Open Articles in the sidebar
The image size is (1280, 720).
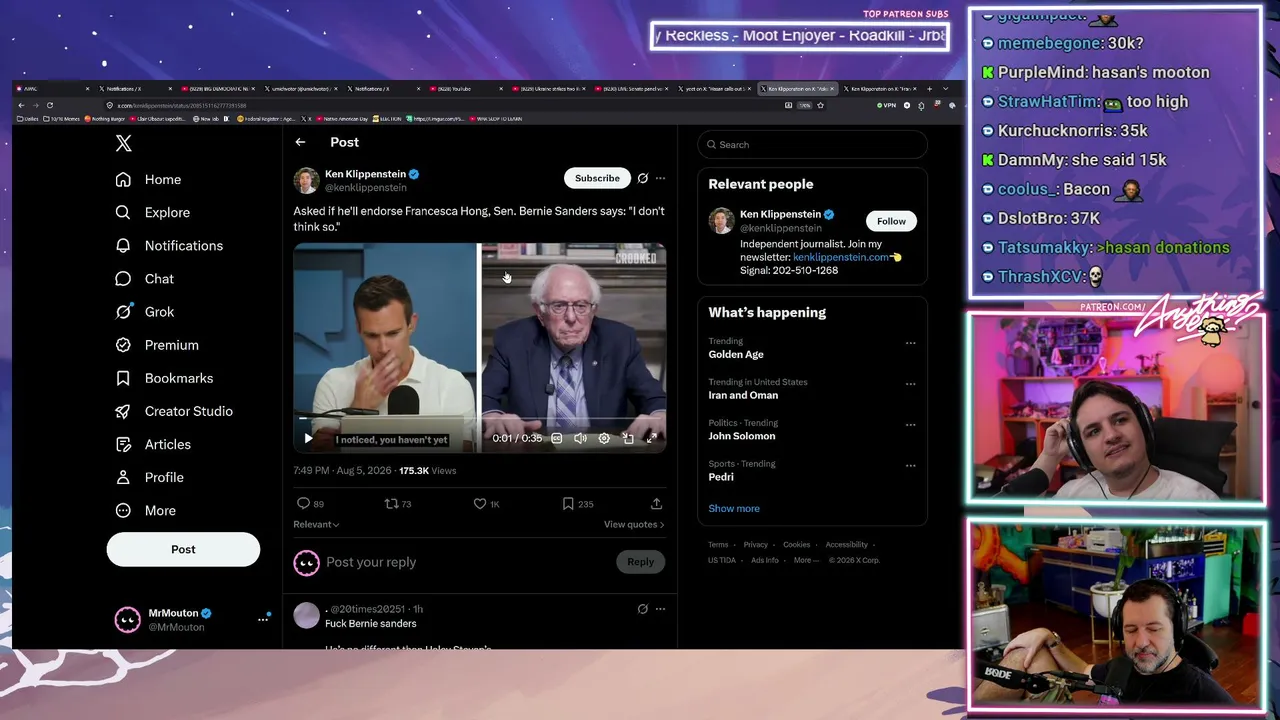click(x=153, y=444)
